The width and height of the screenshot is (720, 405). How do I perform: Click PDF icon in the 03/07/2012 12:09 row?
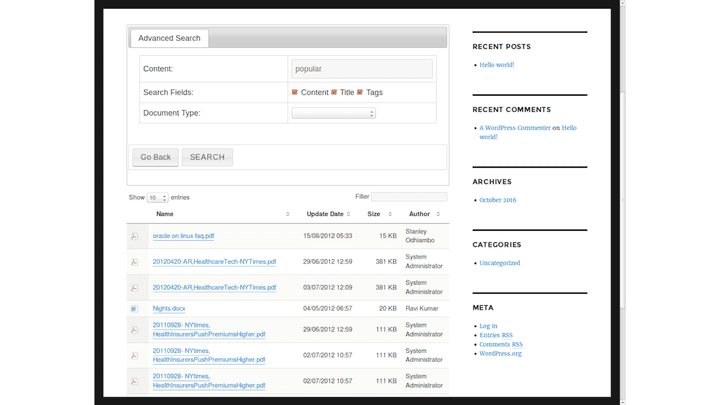pos(135,287)
